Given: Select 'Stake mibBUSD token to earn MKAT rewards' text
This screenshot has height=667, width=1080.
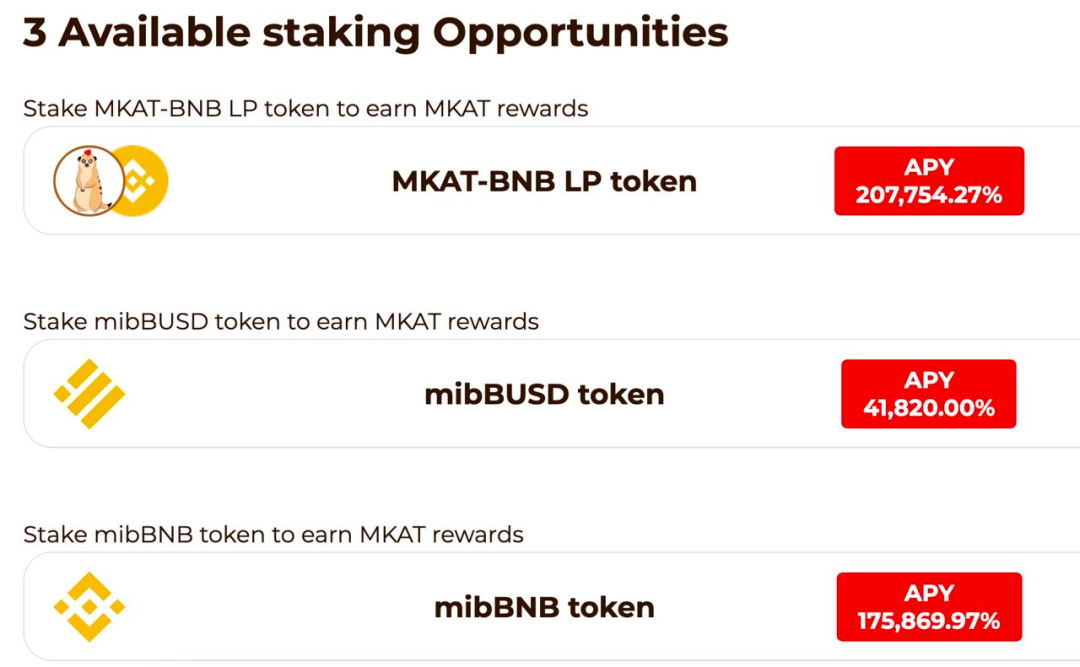Looking at the screenshot, I should (x=281, y=321).
